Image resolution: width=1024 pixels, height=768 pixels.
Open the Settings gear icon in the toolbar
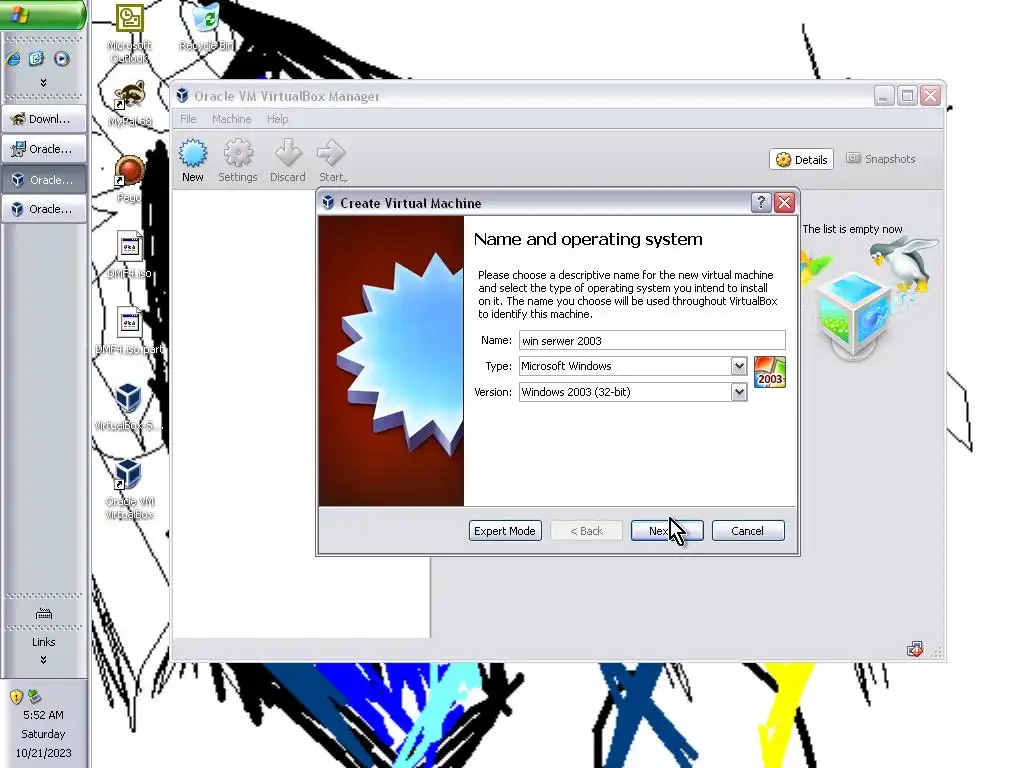[x=238, y=160]
